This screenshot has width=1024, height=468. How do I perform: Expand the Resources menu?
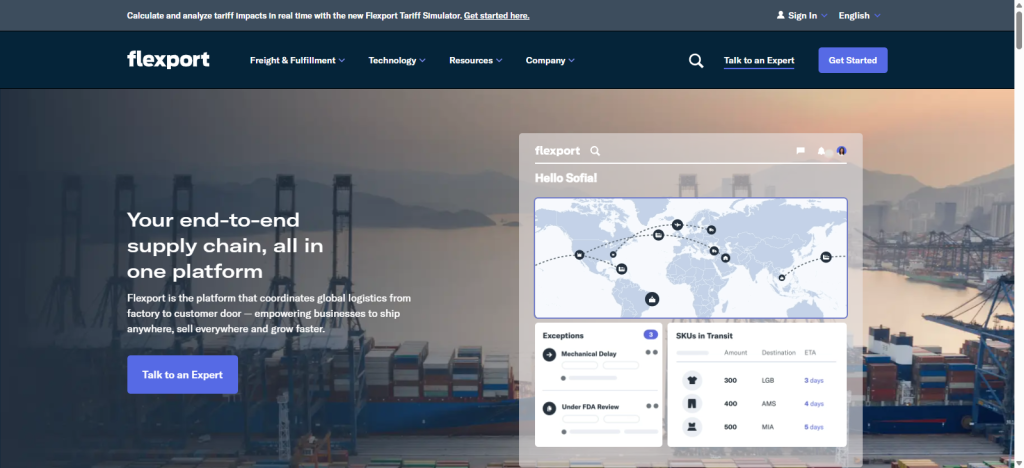pos(475,61)
